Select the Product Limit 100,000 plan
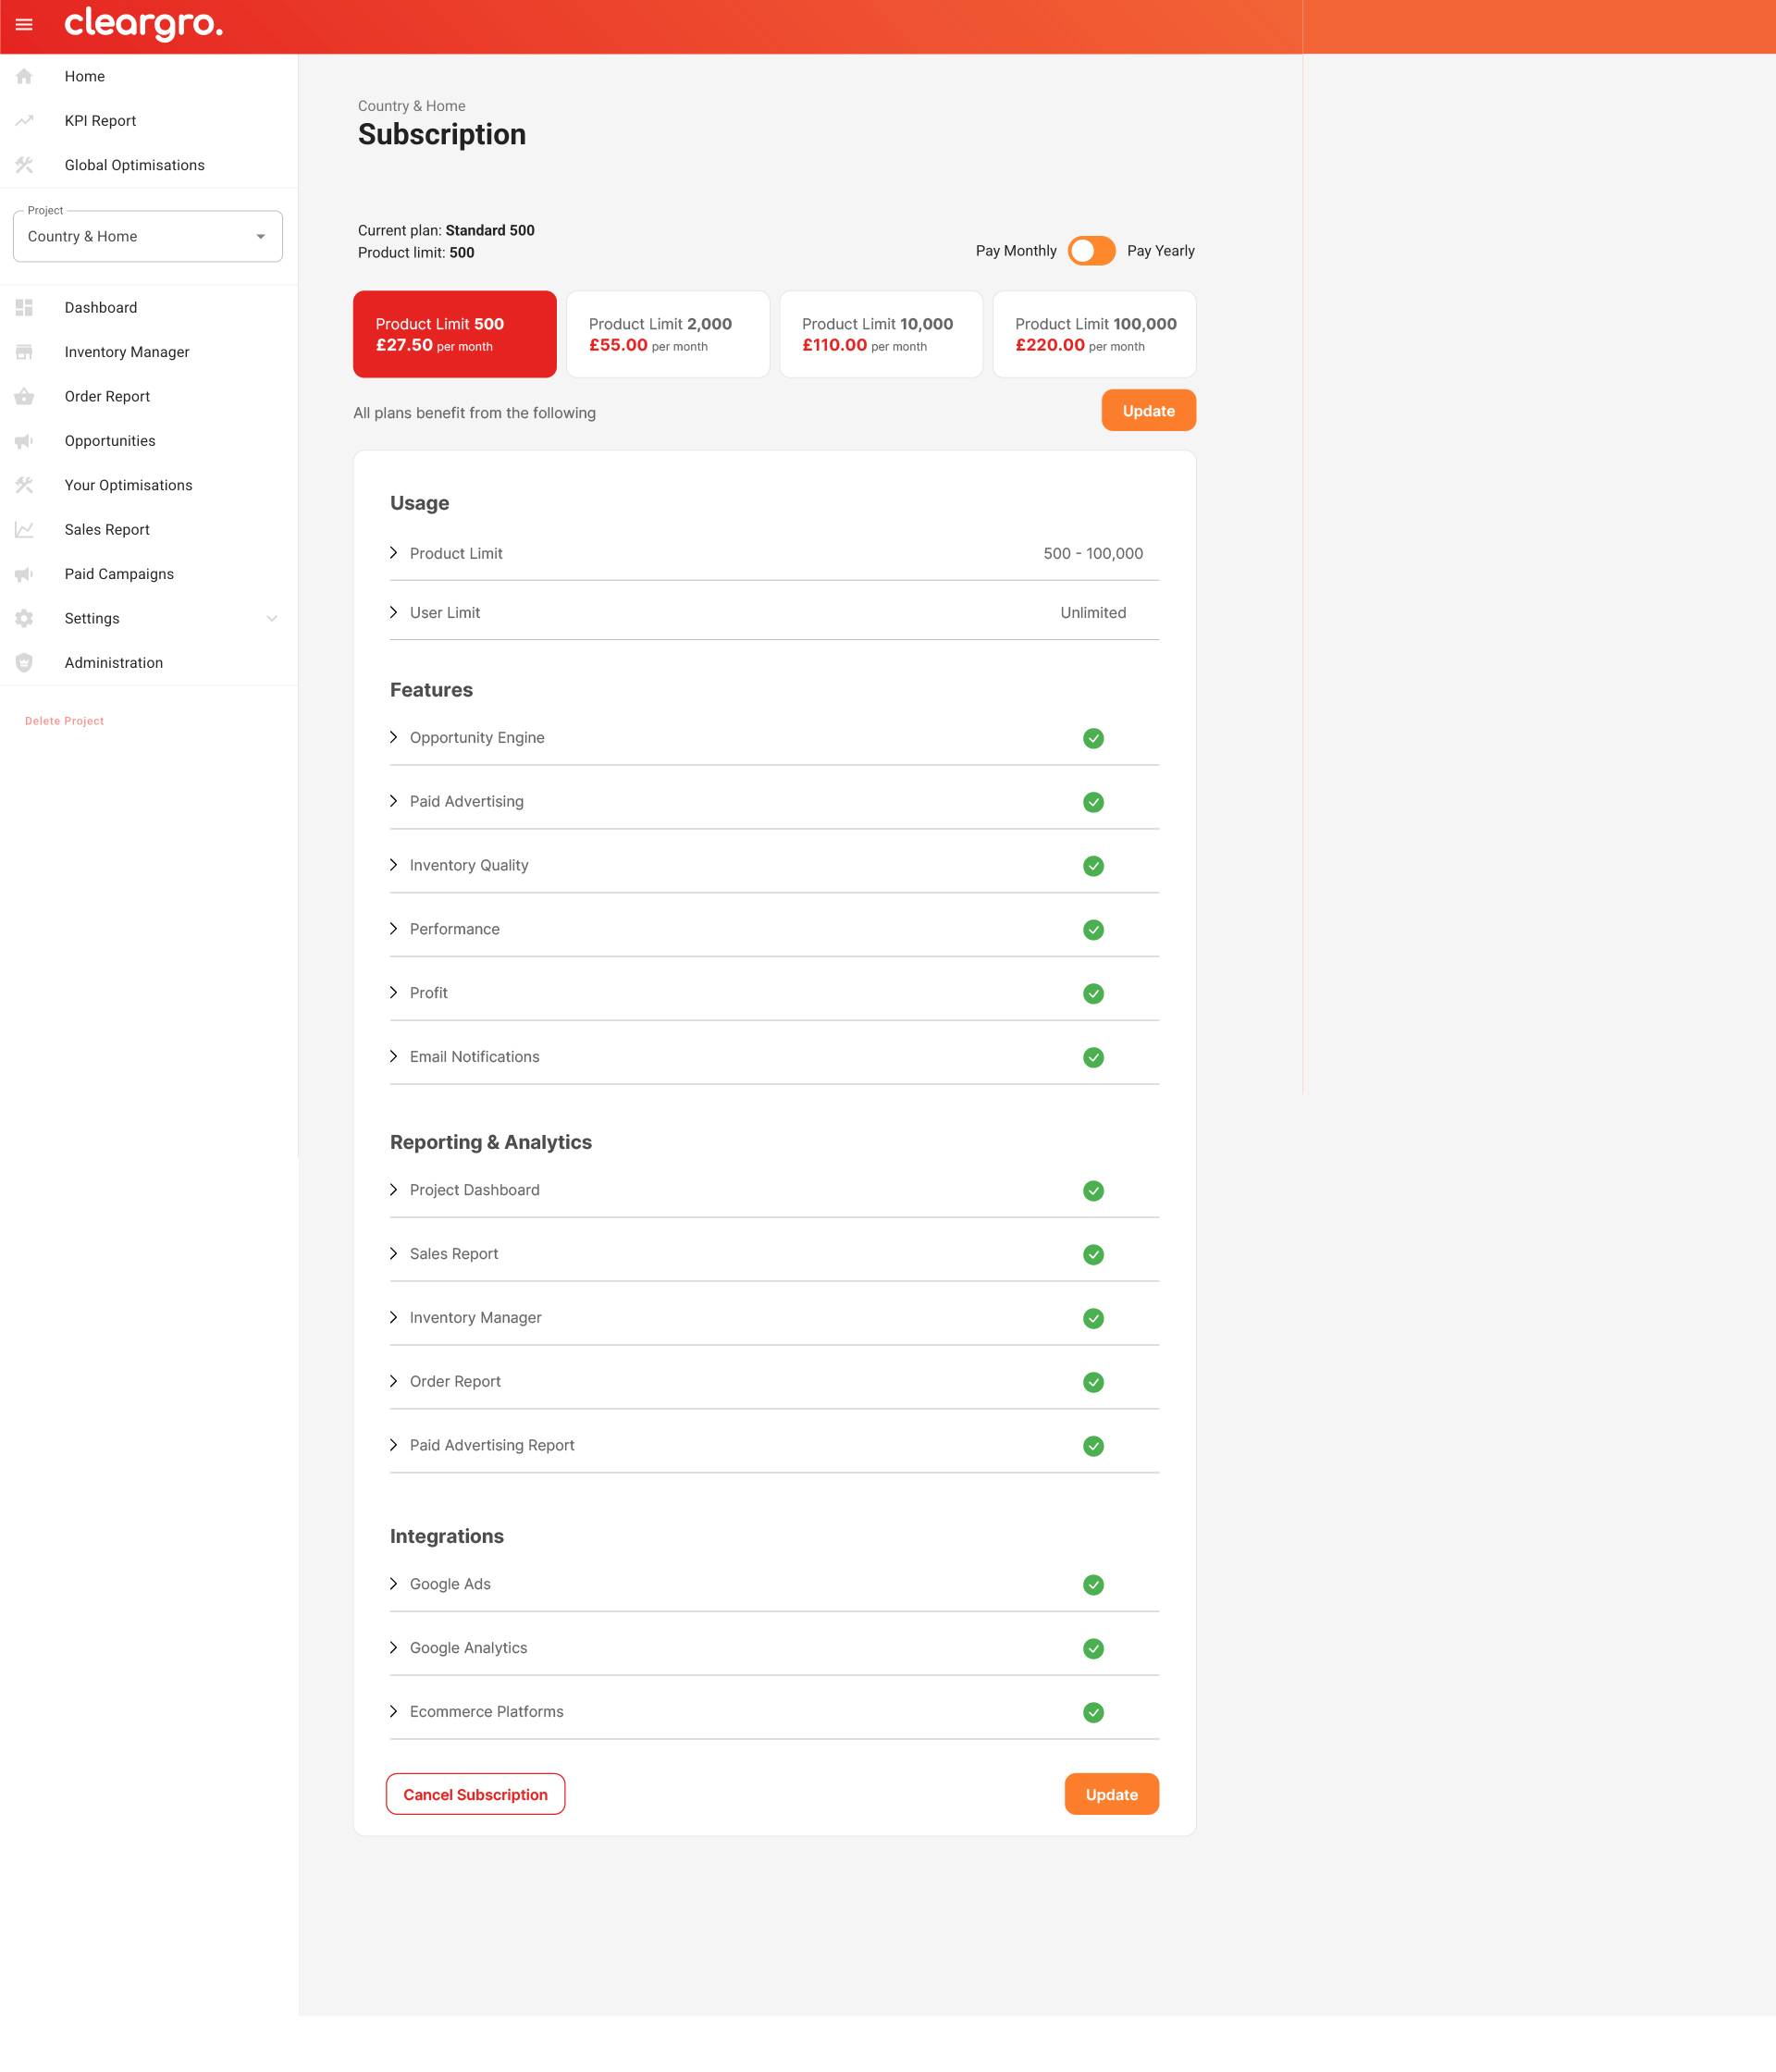 [x=1094, y=334]
